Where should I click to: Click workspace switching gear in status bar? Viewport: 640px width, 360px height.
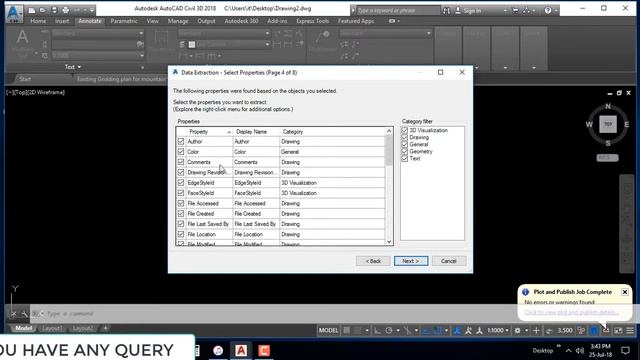pyautogui.click(x=518, y=330)
